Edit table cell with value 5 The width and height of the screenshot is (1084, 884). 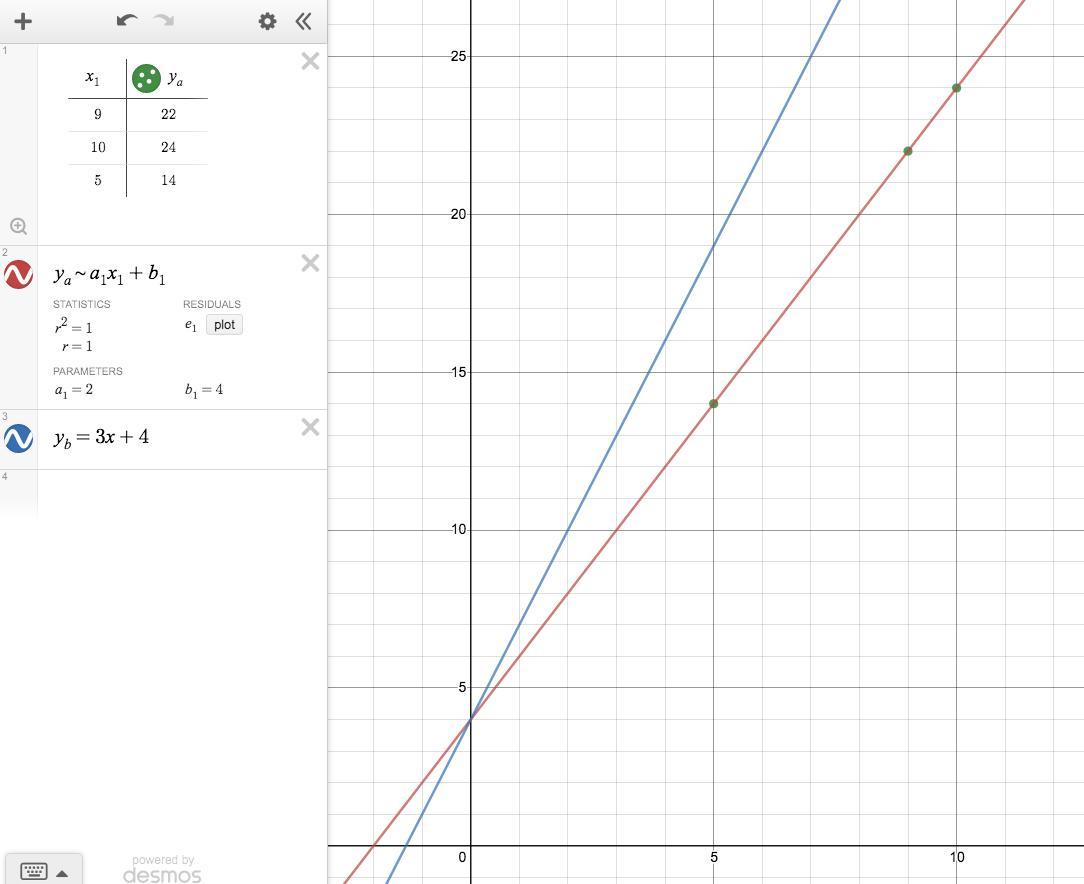pos(97,181)
